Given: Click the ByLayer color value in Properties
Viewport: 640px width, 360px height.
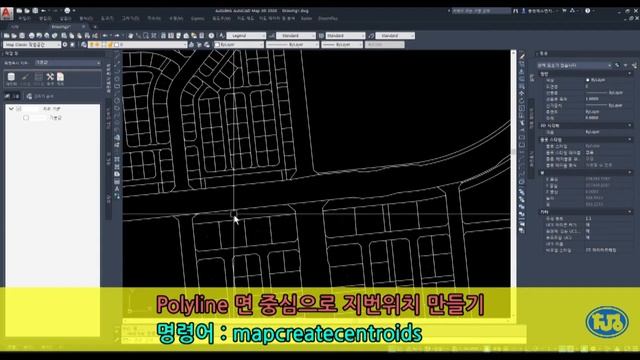Looking at the screenshot, I should pos(598,80).
